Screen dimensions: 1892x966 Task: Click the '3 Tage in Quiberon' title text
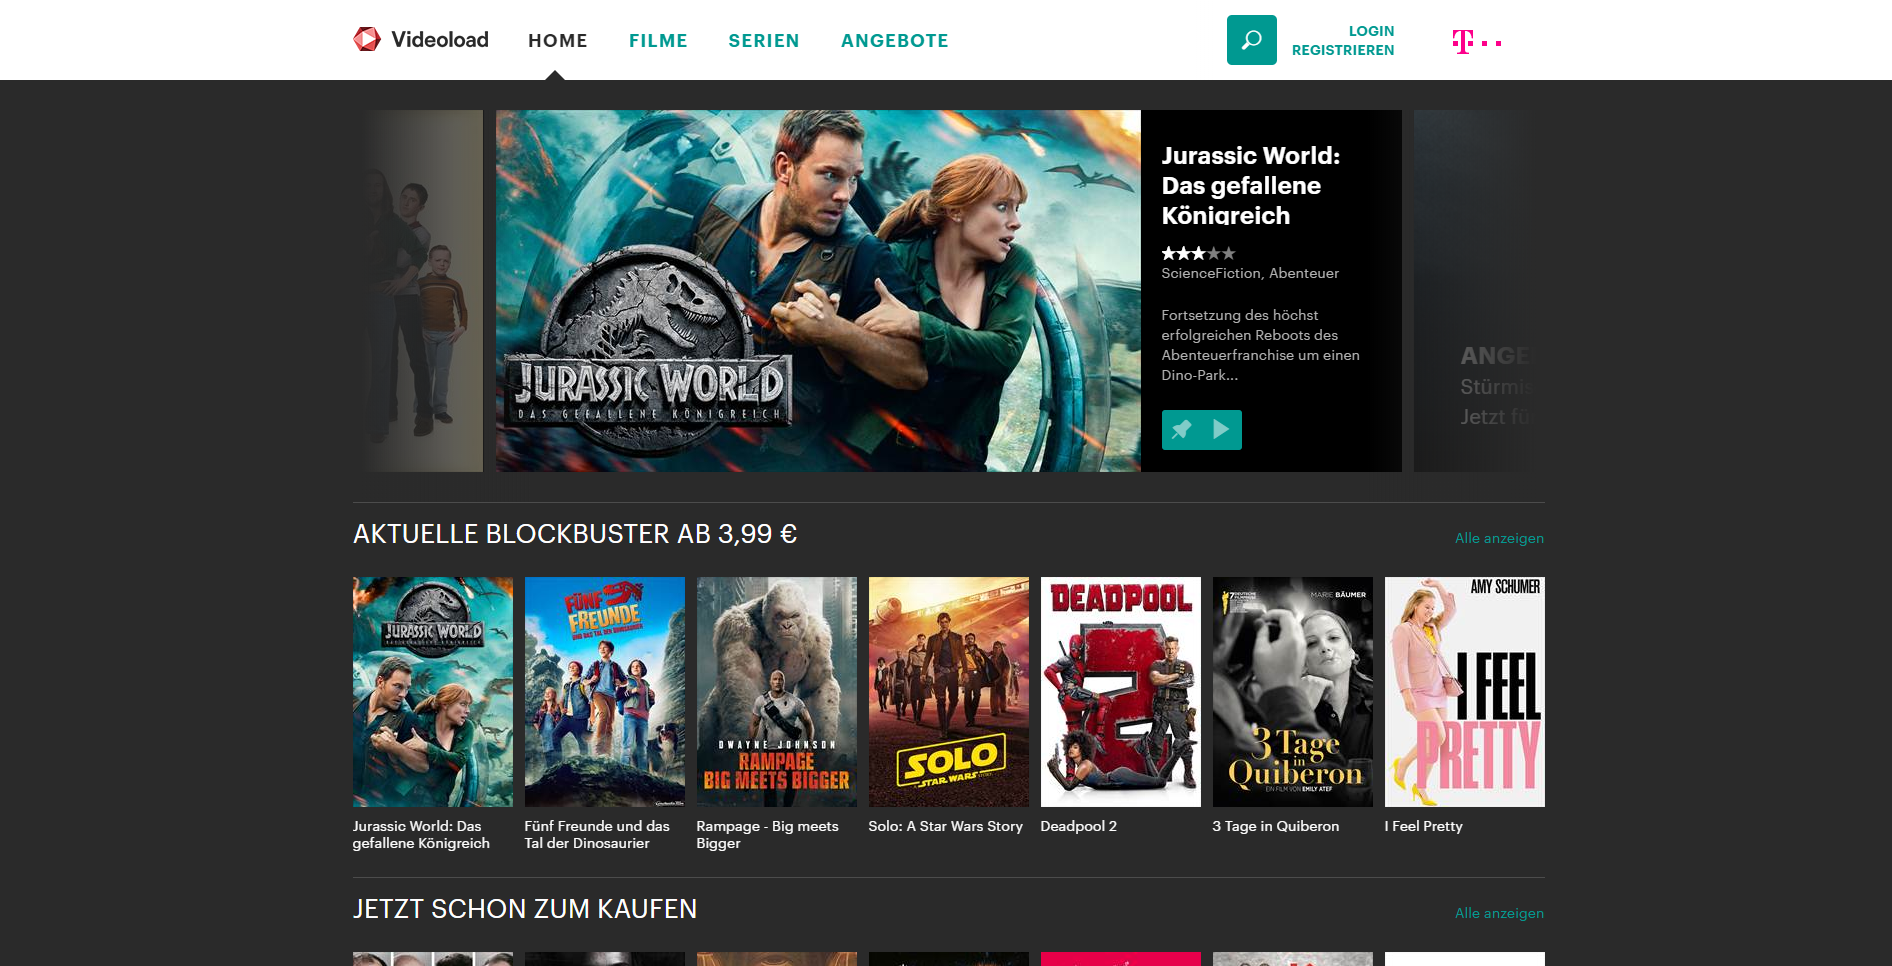(1276, 826)
